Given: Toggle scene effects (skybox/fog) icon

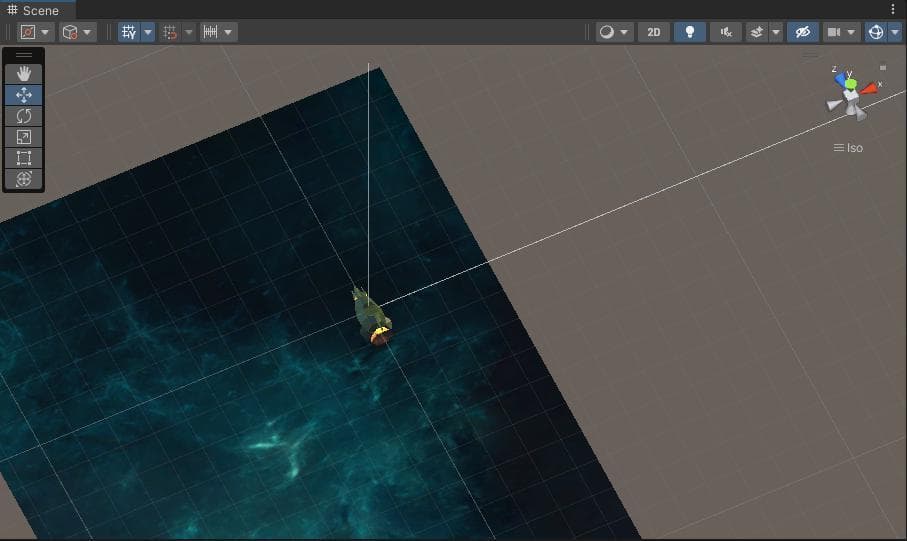Looking at the screenshot, I should pos(757,32).
